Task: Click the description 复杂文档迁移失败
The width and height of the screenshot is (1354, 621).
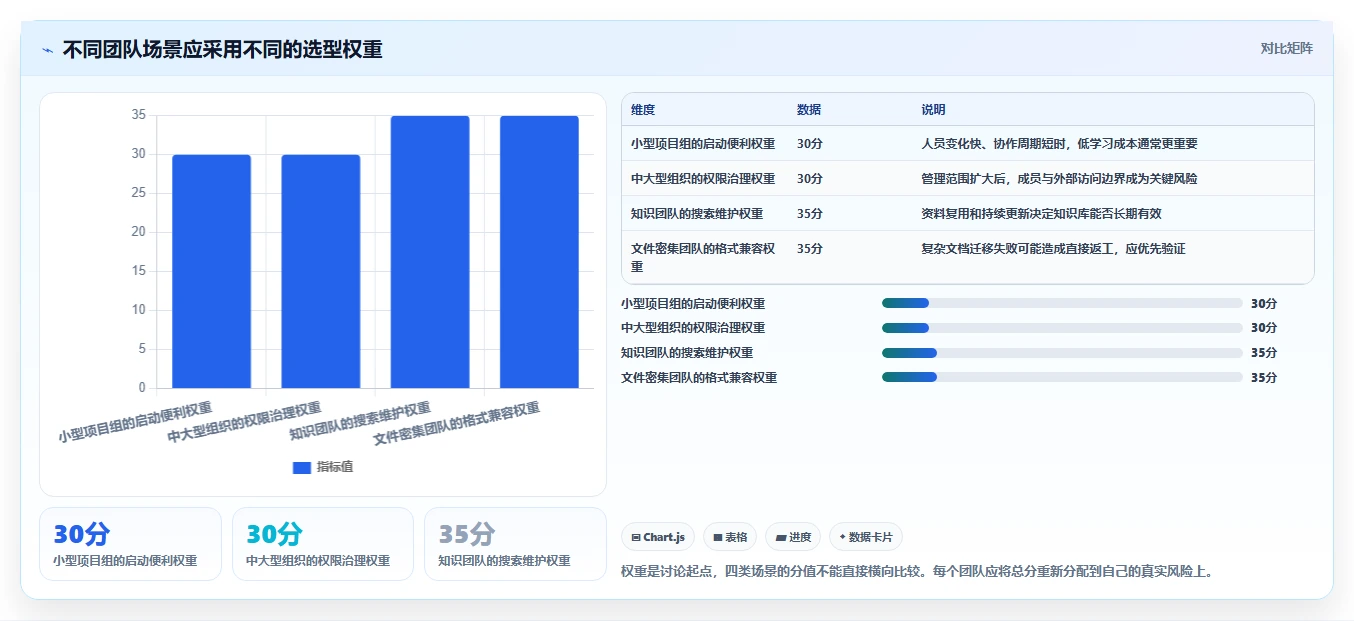Action: point(1053,249)
